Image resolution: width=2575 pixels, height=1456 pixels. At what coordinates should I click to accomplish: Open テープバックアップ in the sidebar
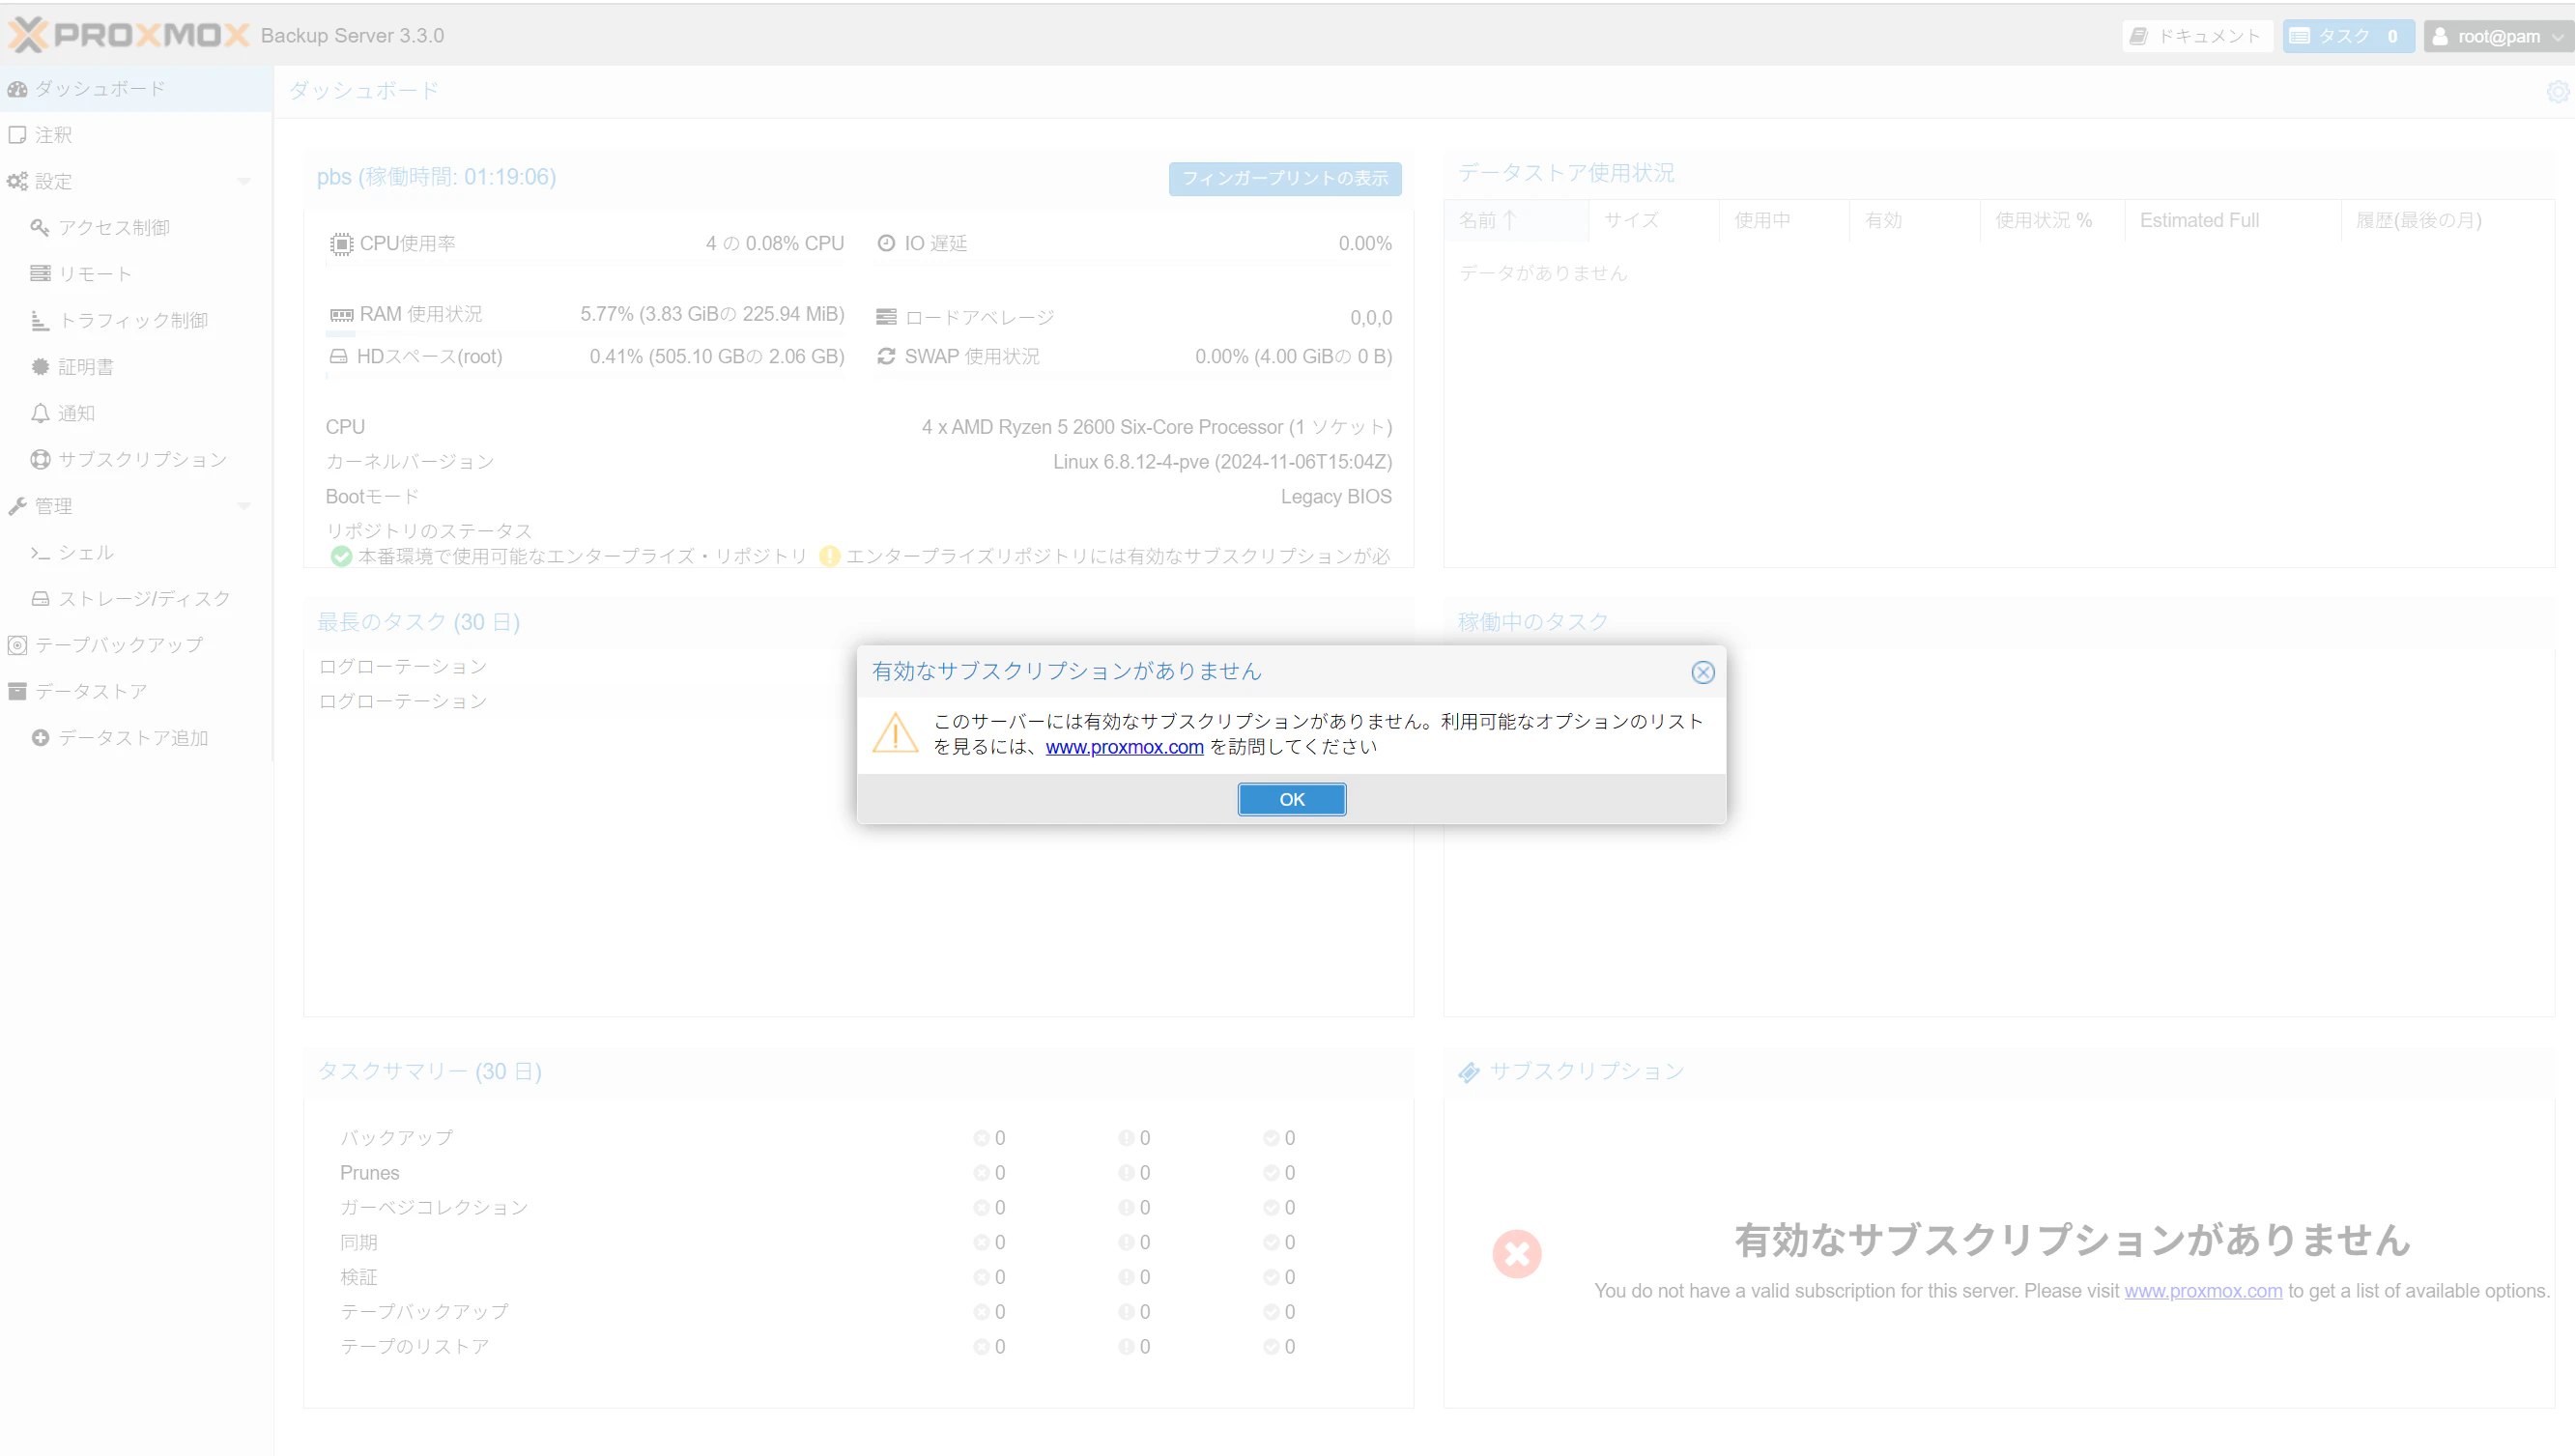click(x=118, y=645)
